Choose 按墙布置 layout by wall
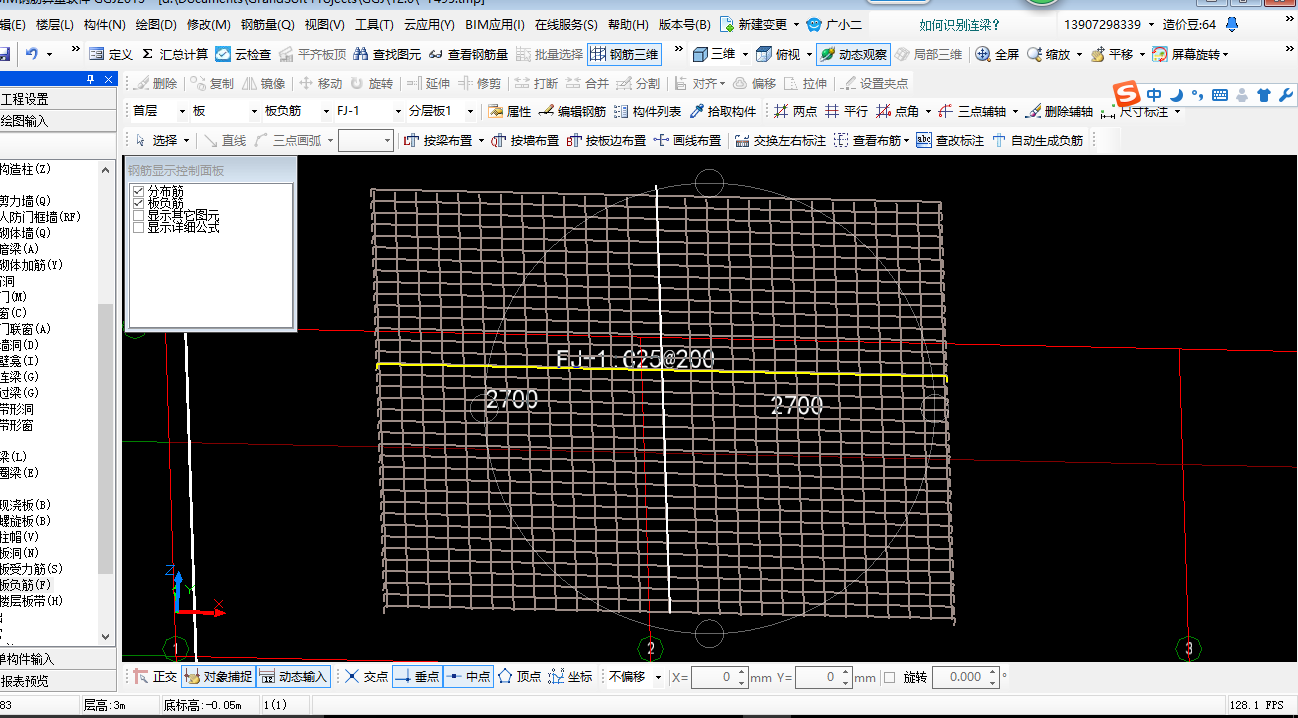 525,141
